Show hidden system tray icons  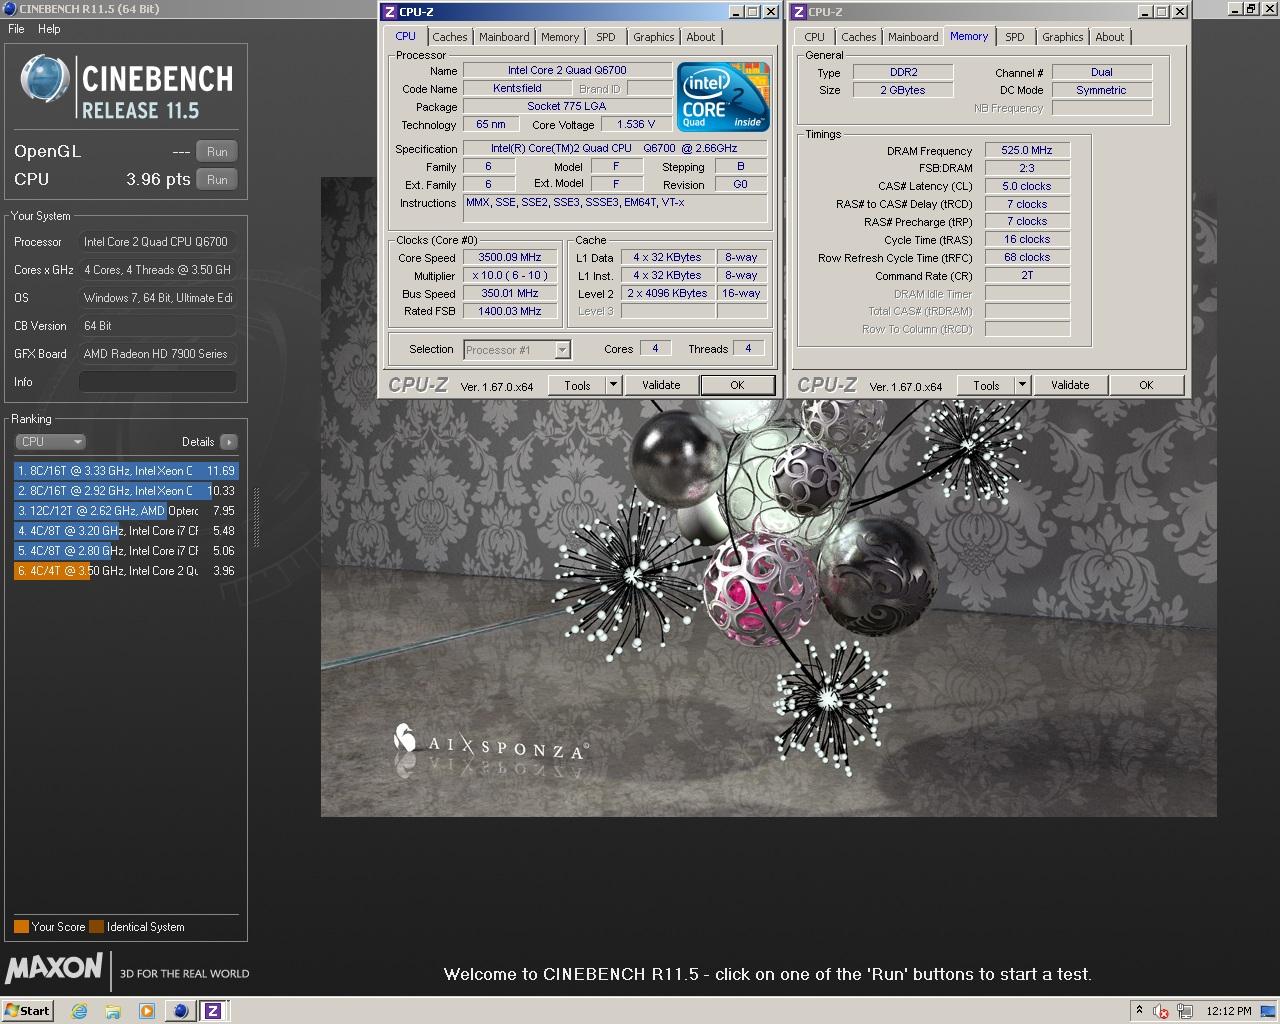tap(1138, 1011)
